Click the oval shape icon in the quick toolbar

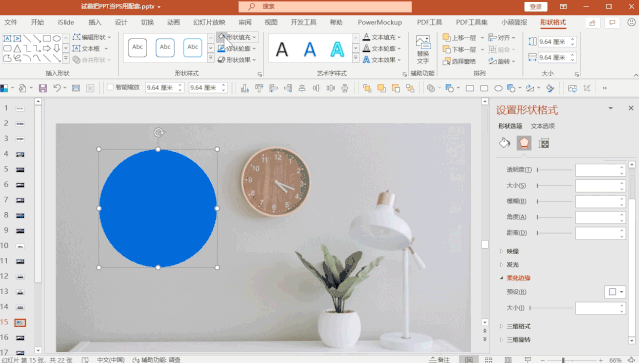click(x=498, y=88)
